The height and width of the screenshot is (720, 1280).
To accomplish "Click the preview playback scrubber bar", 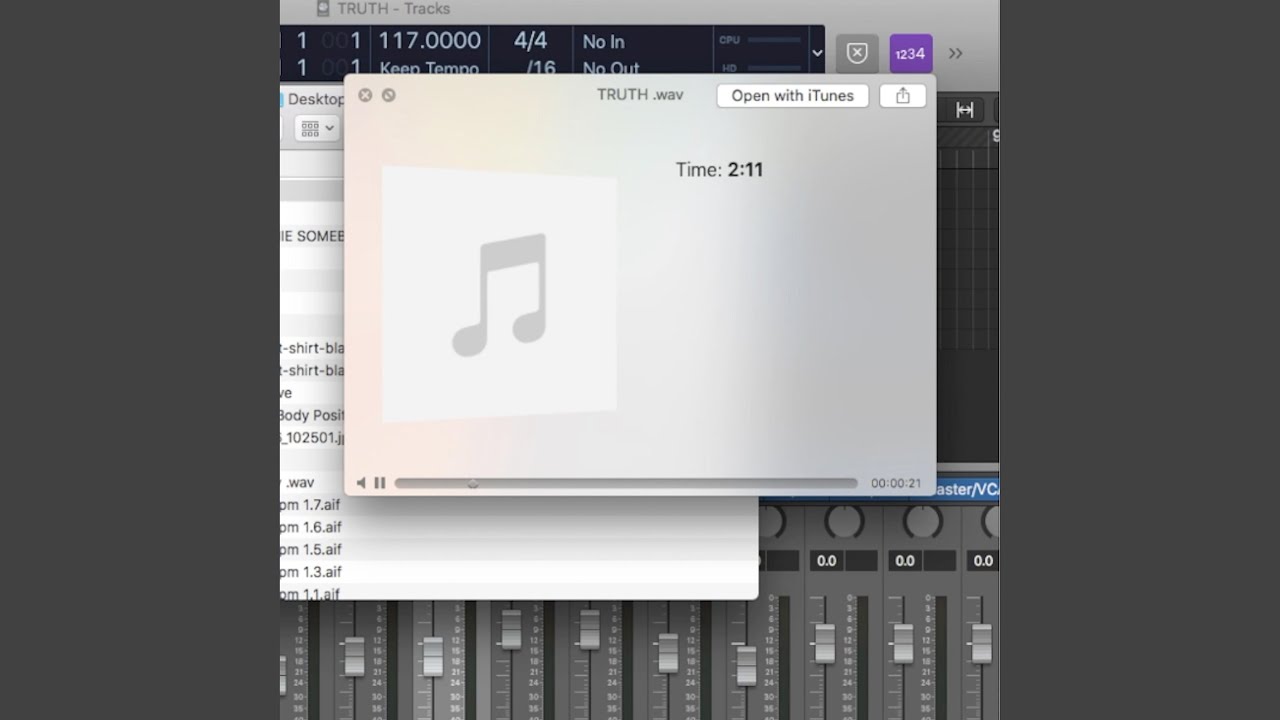I will pyautogui.click(x=626, y=483).
